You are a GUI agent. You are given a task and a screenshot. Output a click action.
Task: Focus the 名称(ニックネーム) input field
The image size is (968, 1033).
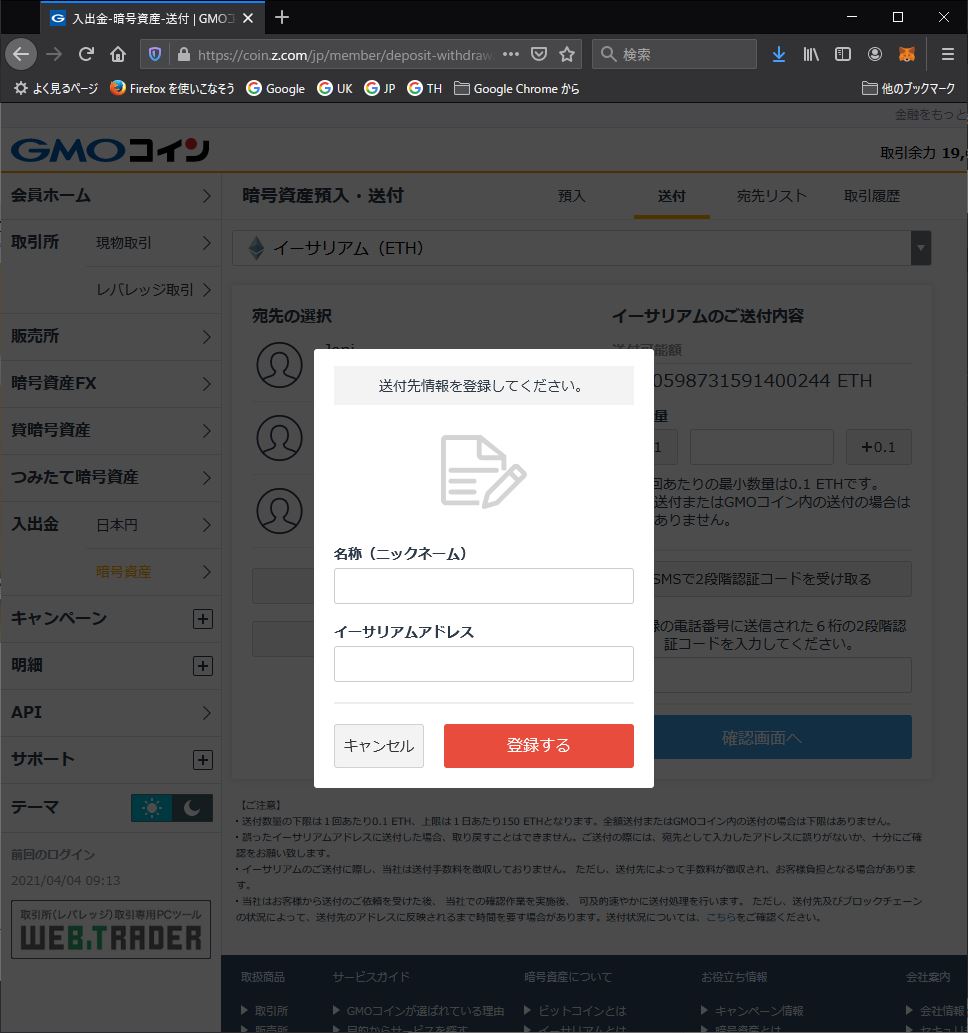pos(484,586)
